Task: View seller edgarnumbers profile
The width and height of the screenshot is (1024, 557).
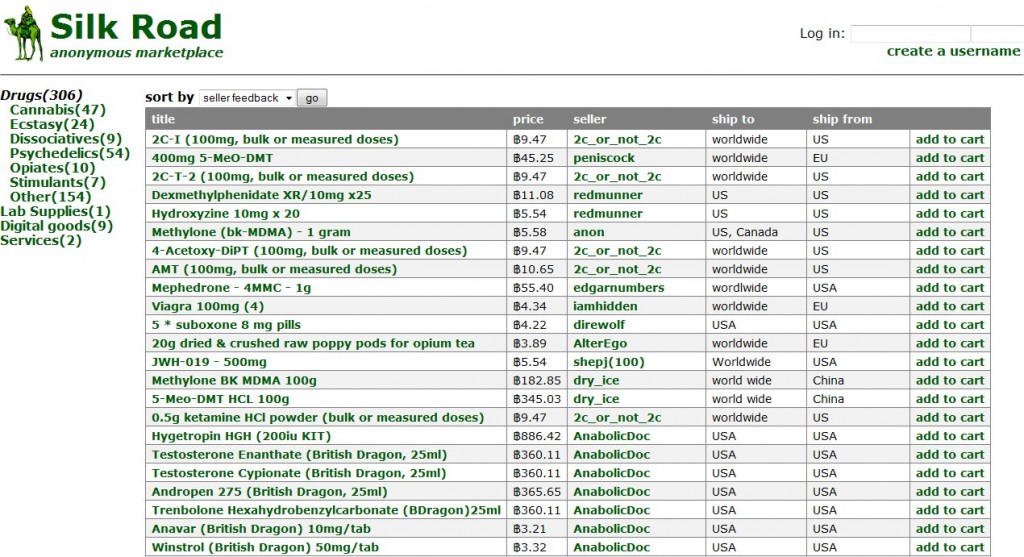Action: click(x=618, y=287)
